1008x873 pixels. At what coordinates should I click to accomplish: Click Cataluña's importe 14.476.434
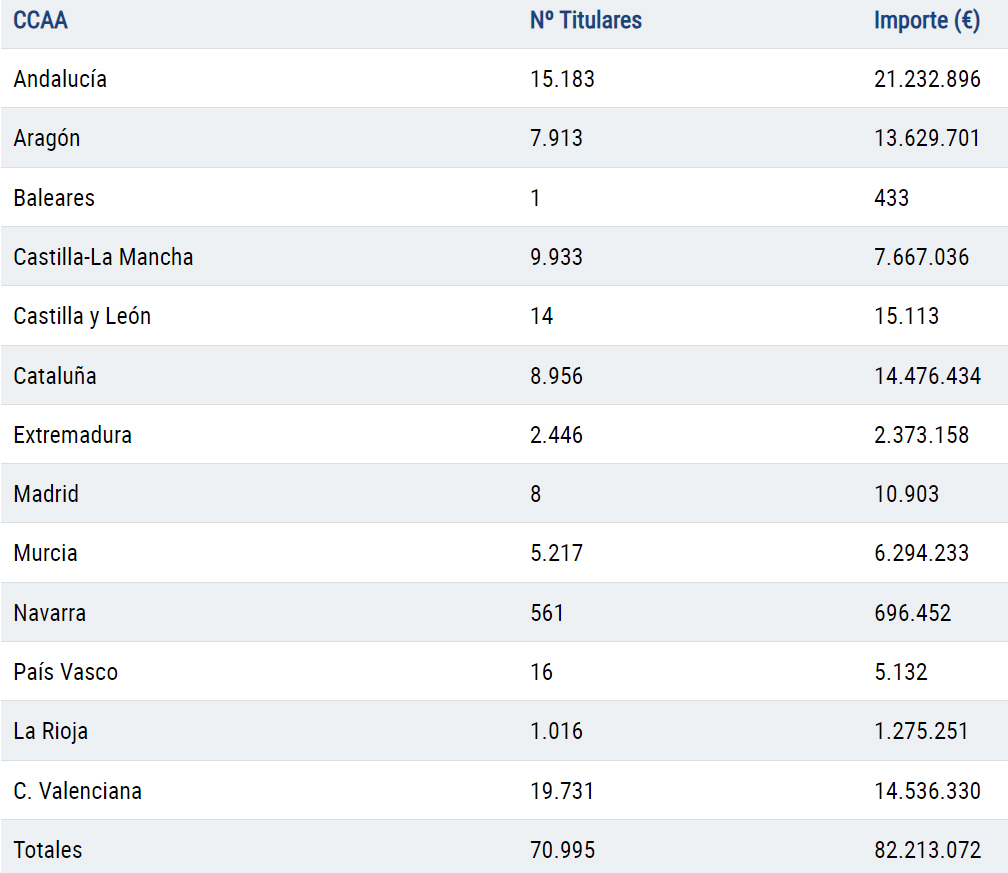click(x=927, y=376)
